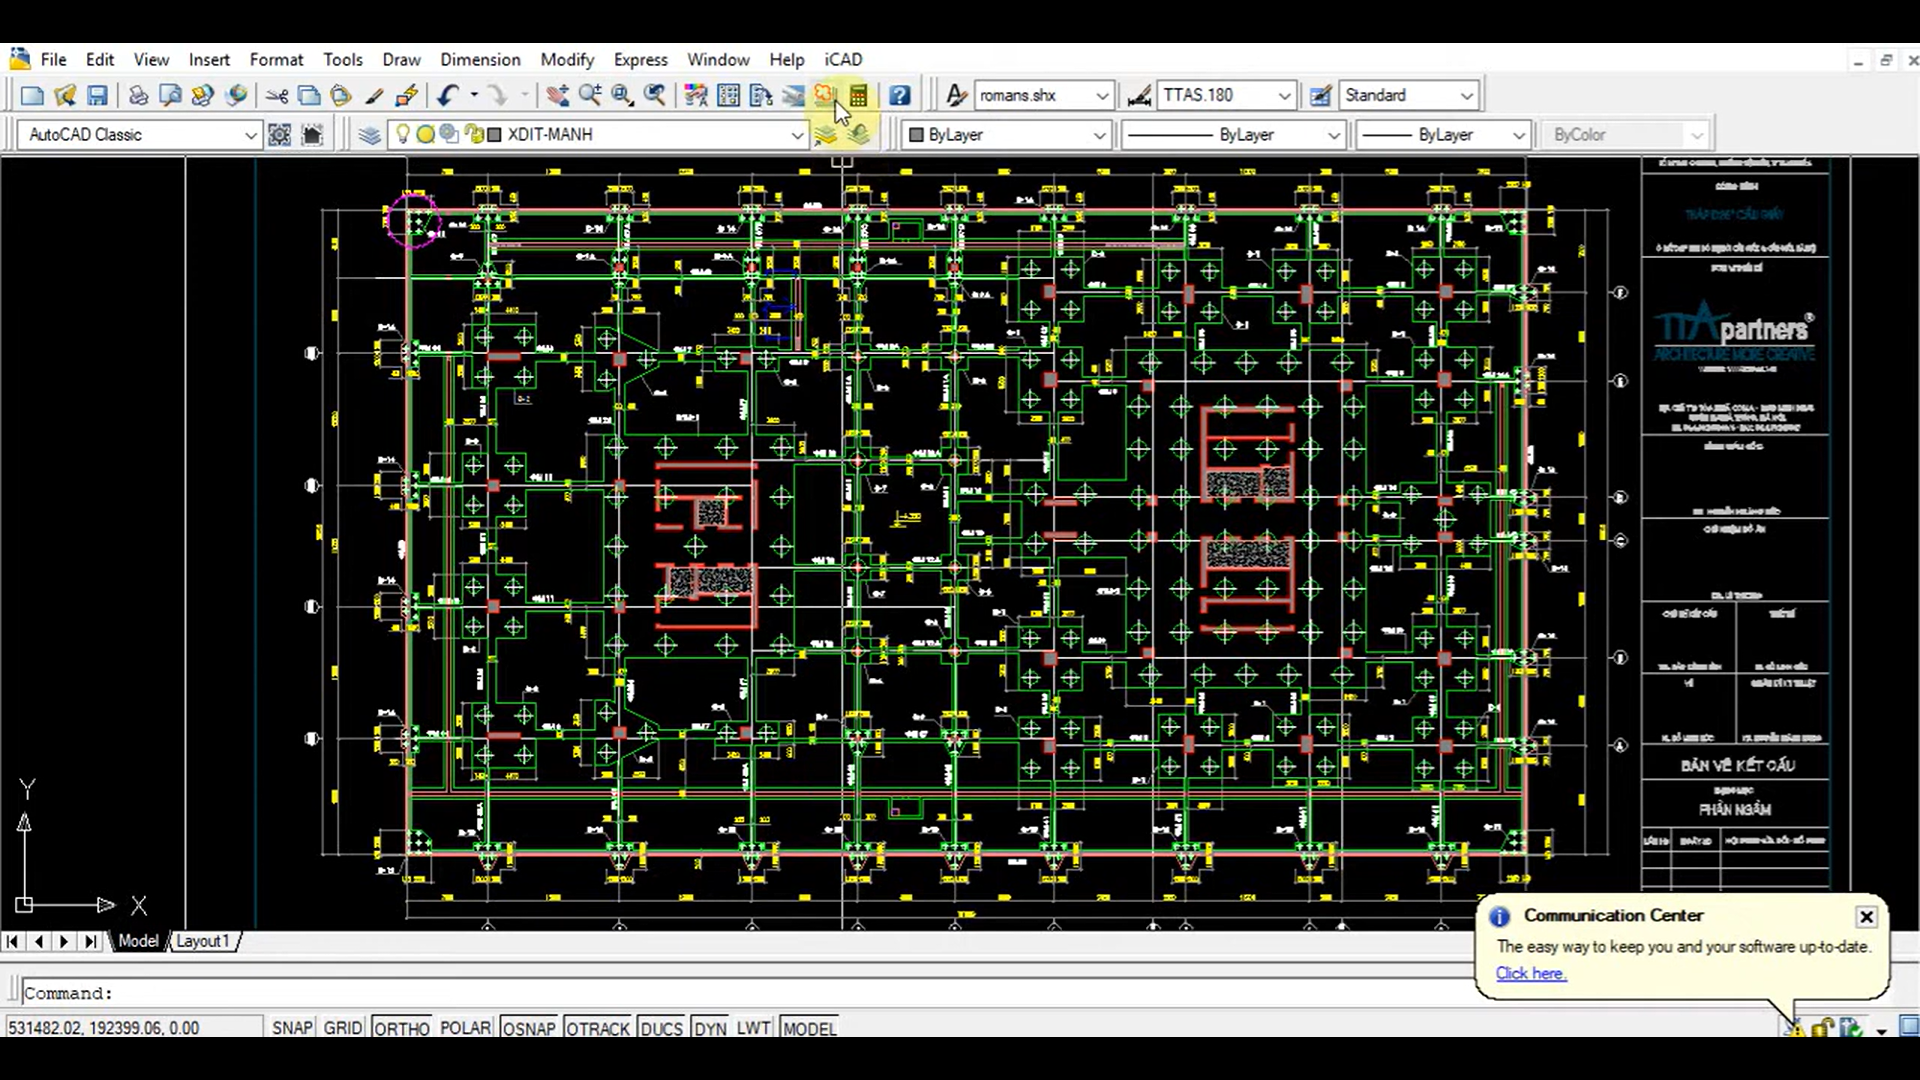Viewport: 1920px width, 1080px height.
Task: Click the Workspace Settings gear icon
Action: coord(280,135)
